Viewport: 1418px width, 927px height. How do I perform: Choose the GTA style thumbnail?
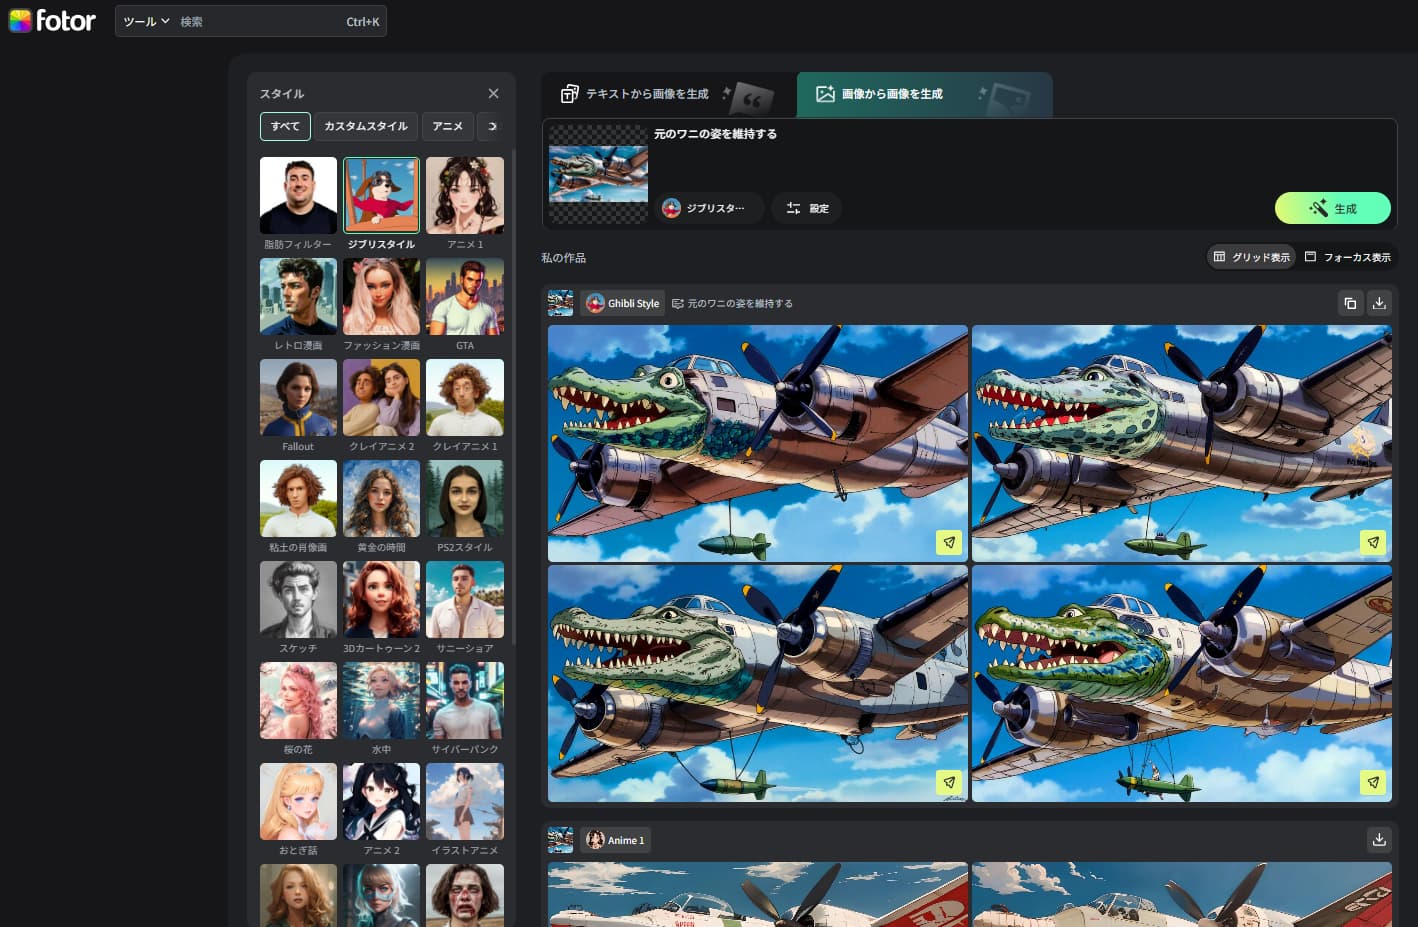[x=465, y=297]
